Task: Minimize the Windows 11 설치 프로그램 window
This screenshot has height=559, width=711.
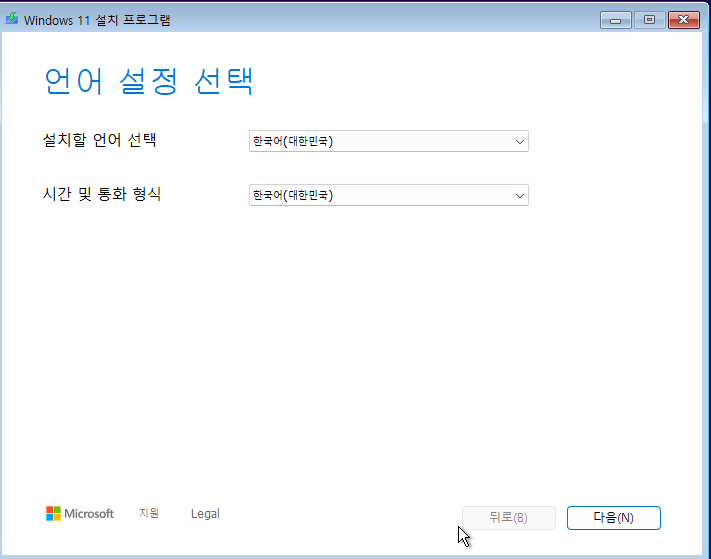Action: (x=615, y=20)
